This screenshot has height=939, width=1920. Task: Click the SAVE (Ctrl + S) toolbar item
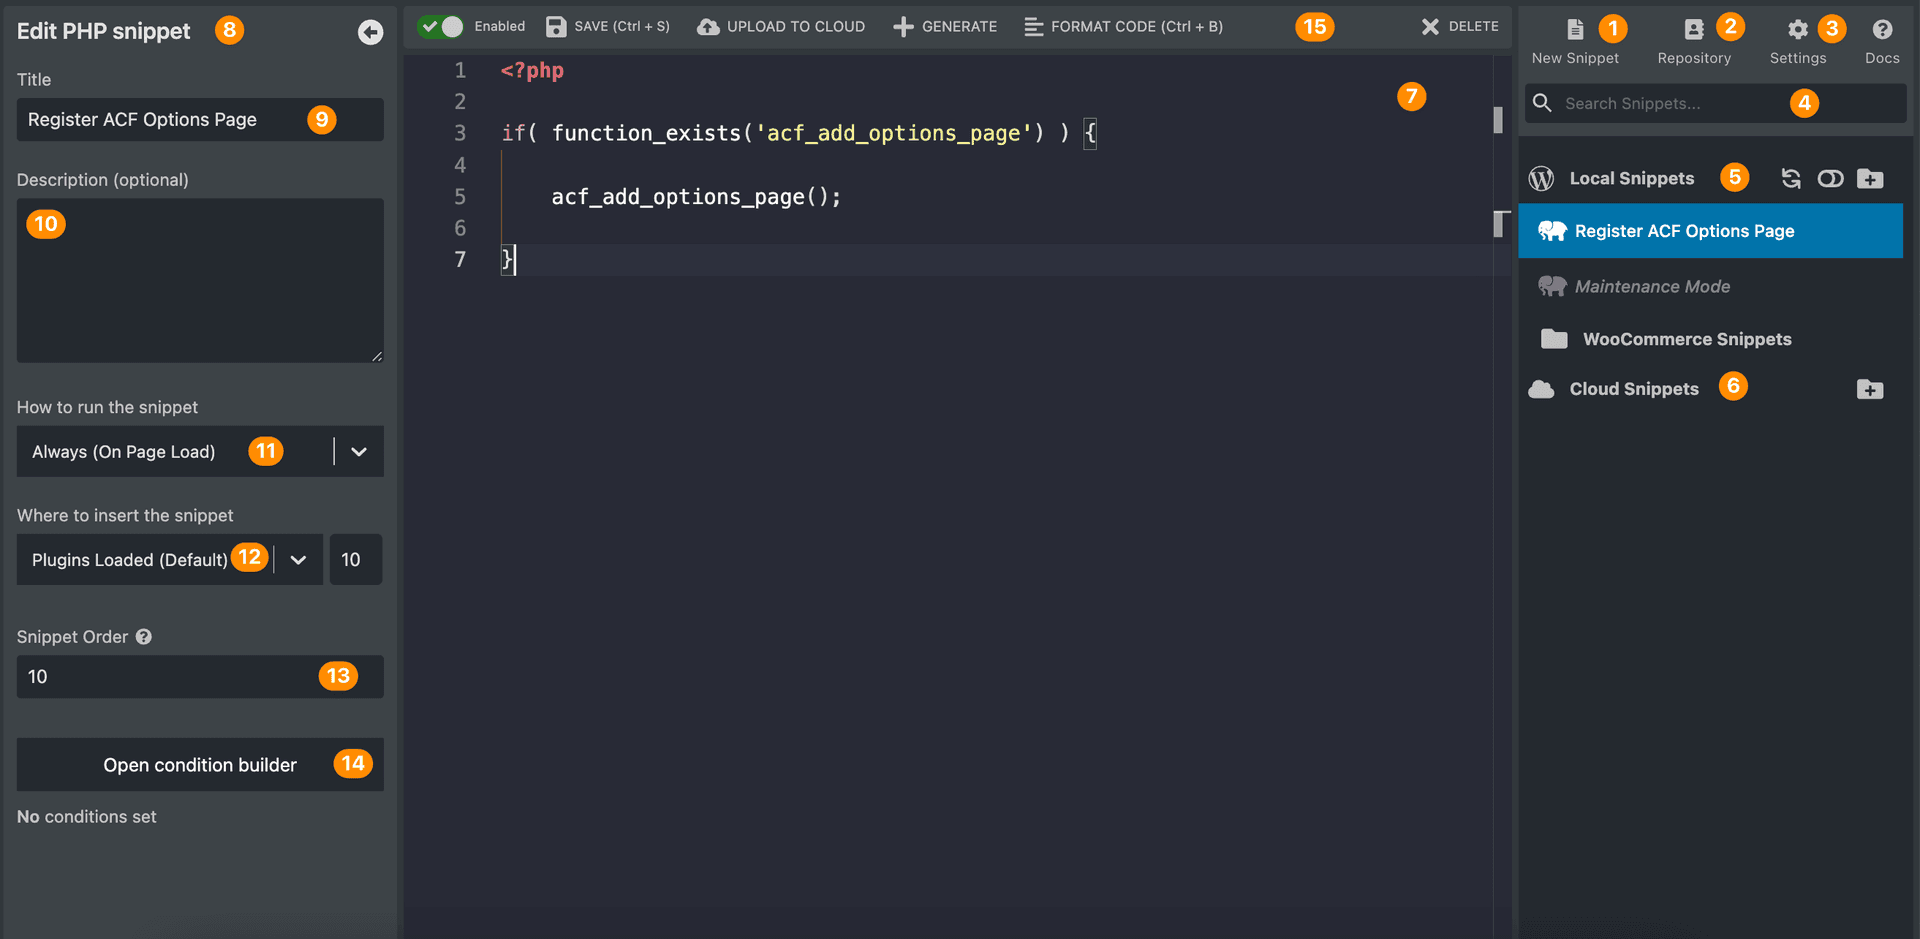[608, 27]
